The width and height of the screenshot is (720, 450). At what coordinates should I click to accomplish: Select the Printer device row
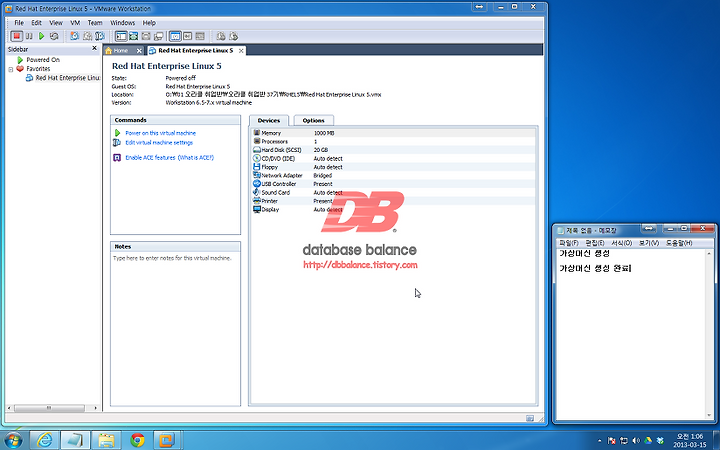pyautogui.click(x=394, y=201)
